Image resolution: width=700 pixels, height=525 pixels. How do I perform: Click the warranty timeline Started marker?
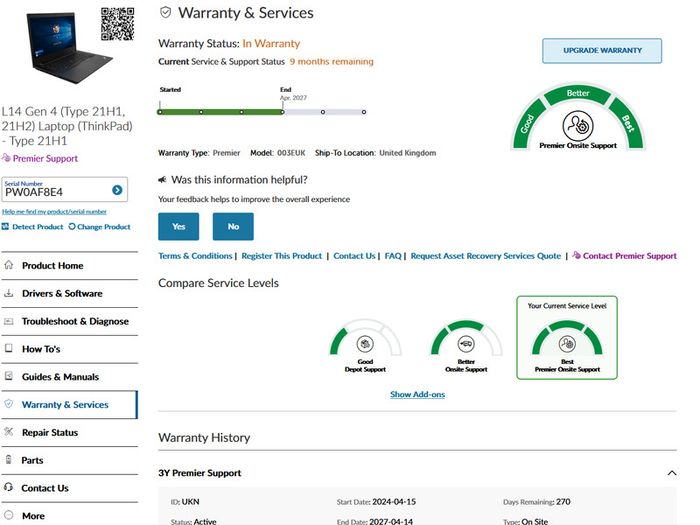tap(160, 112)
